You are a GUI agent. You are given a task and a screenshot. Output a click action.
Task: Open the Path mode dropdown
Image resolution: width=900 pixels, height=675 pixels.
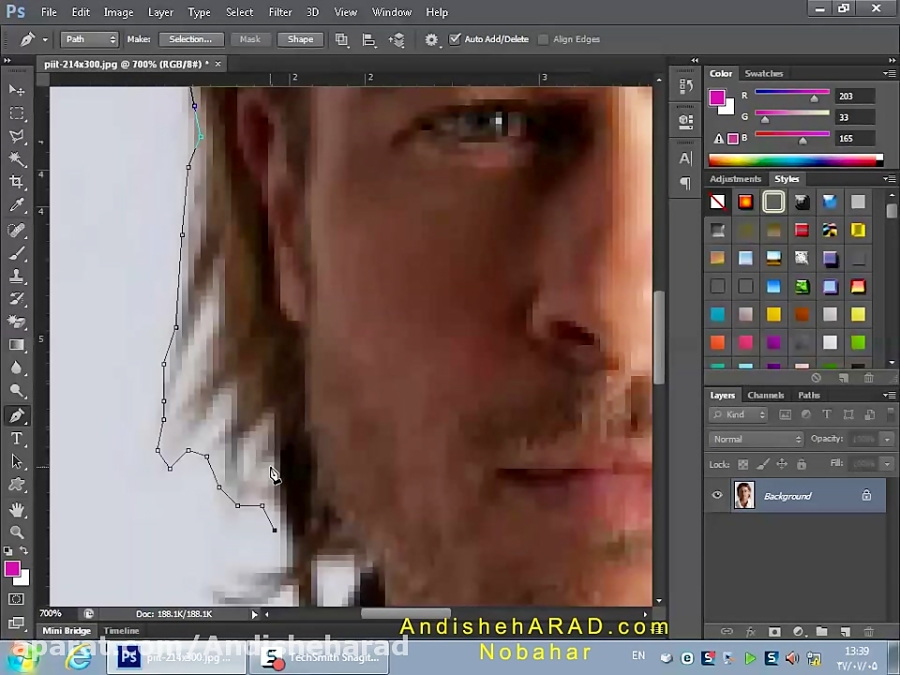pyautogui.click(x=90, y=39)
